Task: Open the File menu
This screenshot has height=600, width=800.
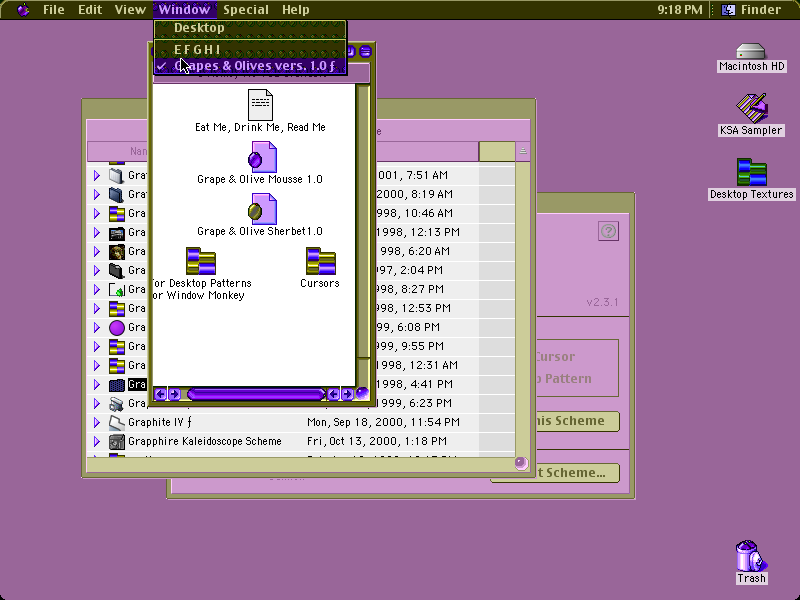Action: pyautogui.click(x=54, y=9)
